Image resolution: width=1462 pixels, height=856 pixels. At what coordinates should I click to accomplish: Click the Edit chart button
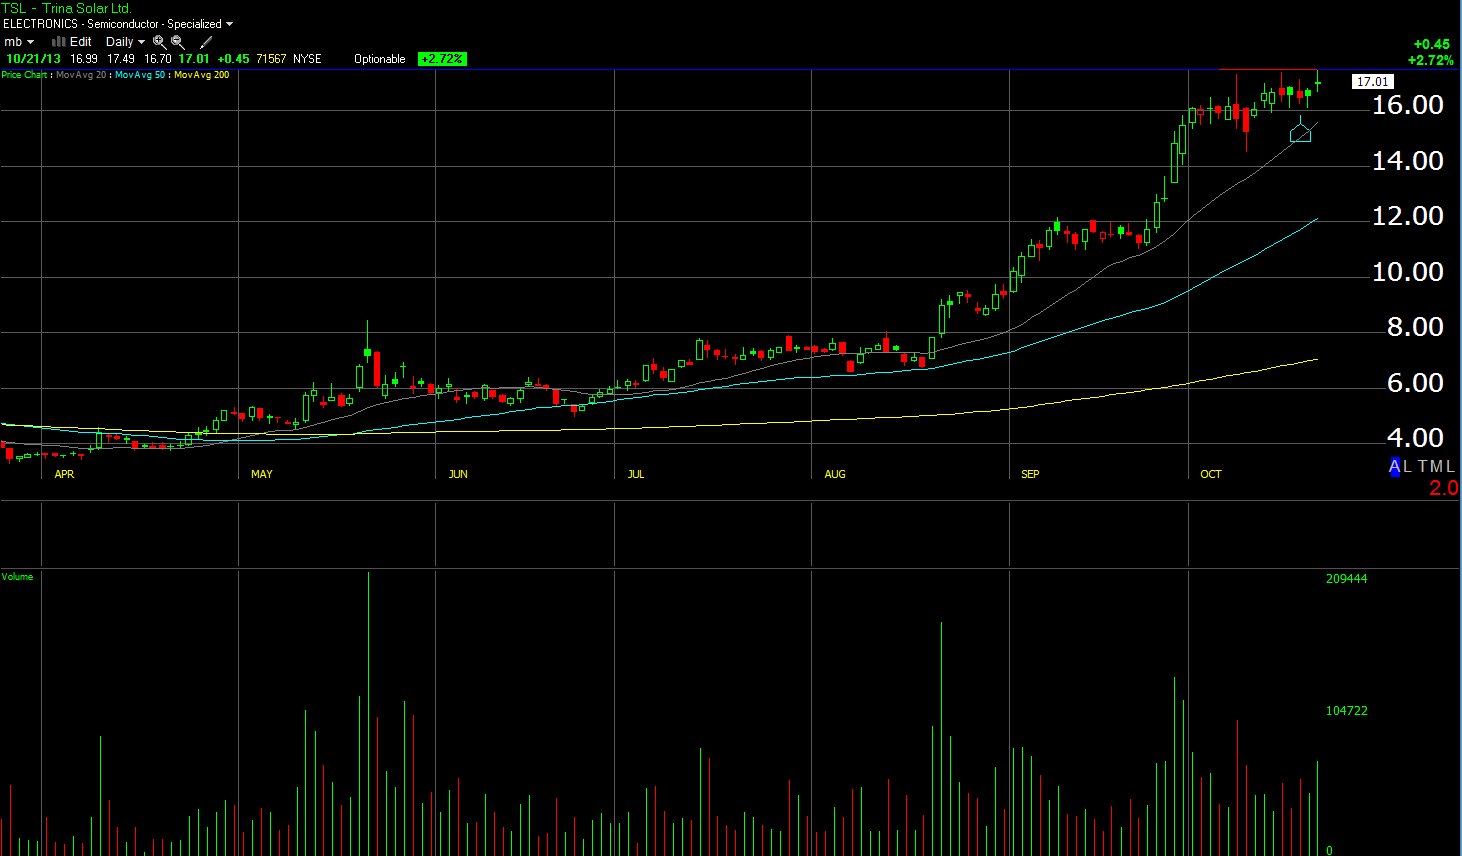point(81,42)
